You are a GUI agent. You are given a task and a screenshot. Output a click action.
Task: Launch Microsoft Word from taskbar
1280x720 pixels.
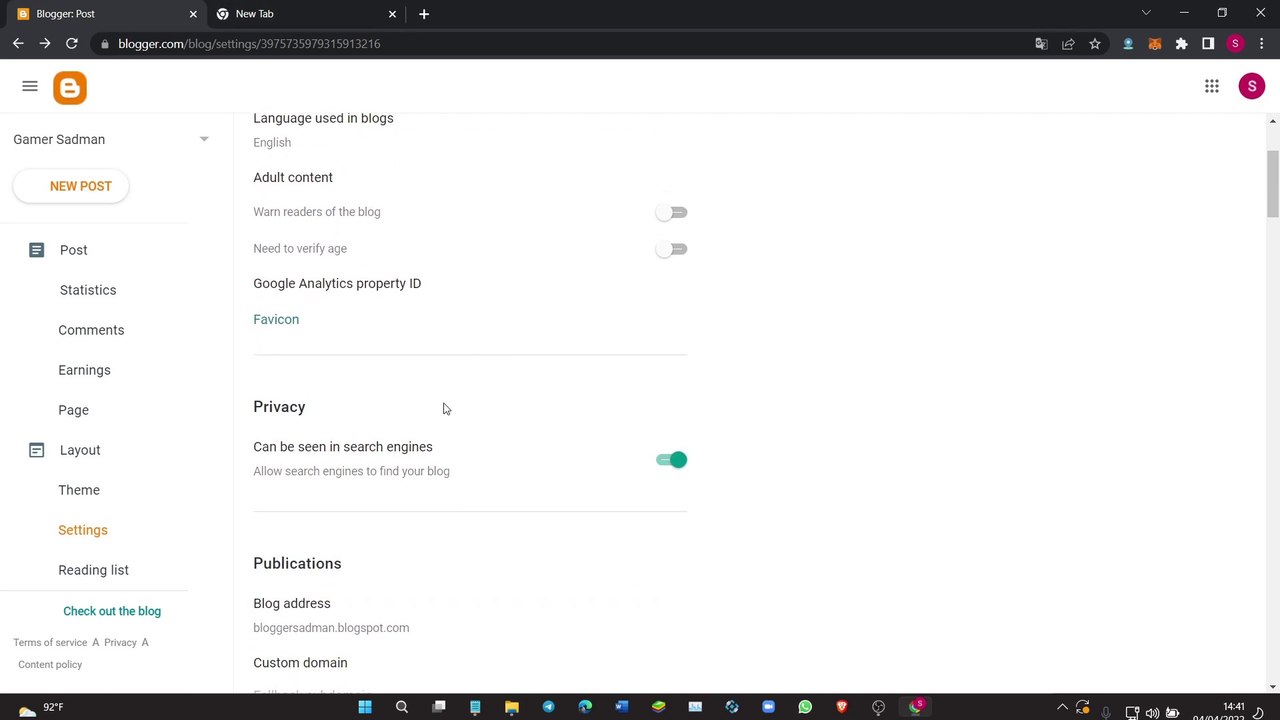(622, 707)
